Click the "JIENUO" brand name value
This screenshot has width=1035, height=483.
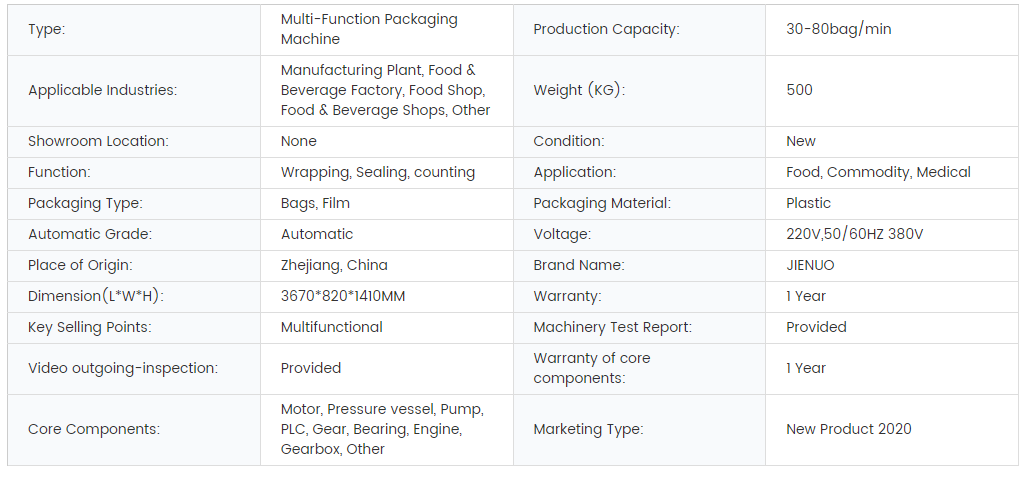click(810, 265)
